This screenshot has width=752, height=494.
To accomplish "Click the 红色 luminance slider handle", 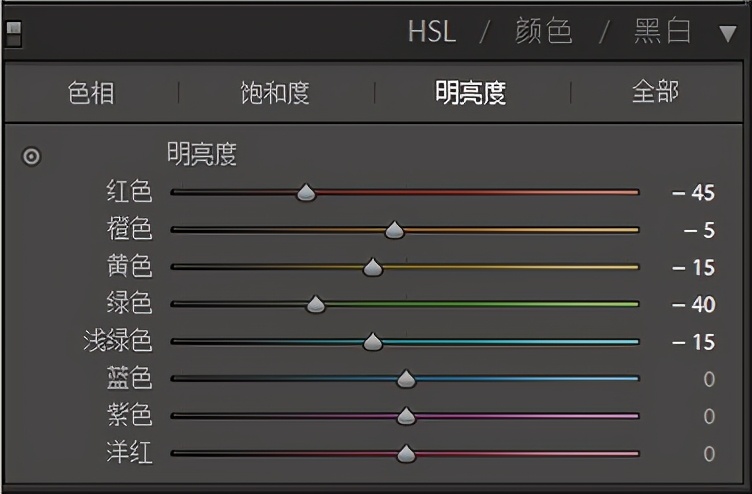I will tap(307, 193).
